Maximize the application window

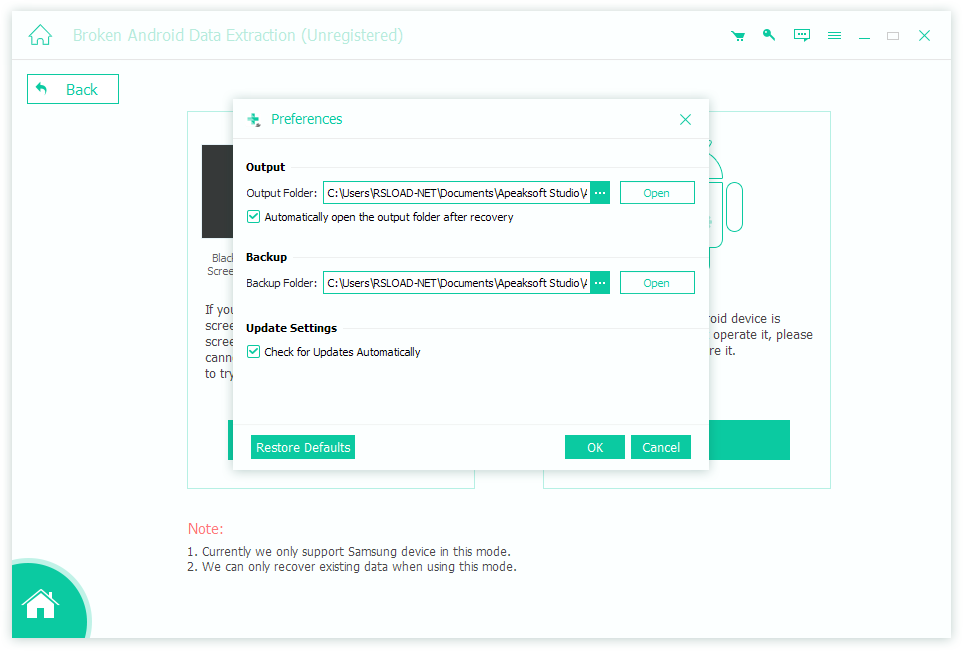893,36
